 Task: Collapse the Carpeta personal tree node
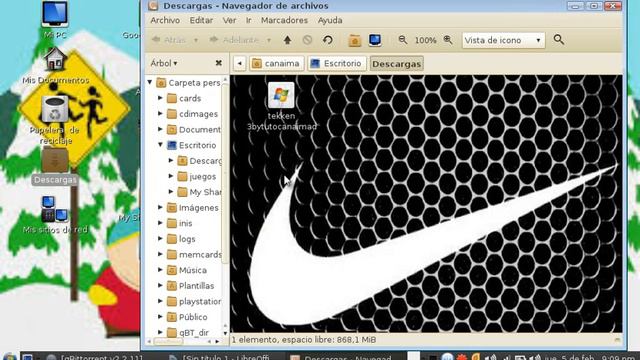click(150, 82)
